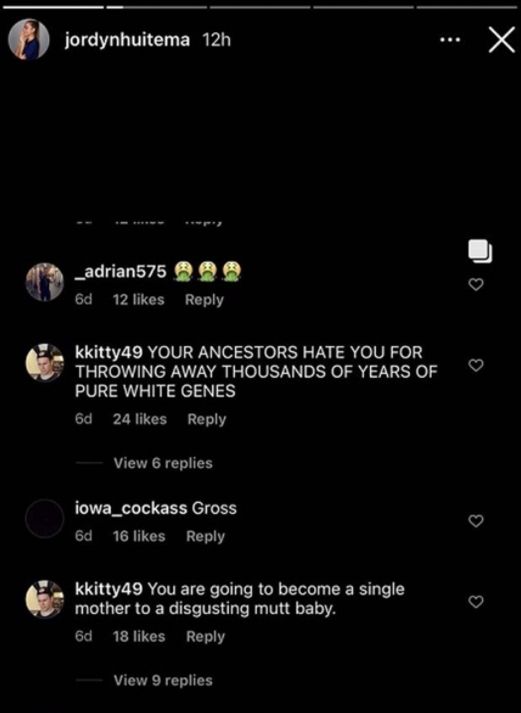Open iowa_cockass's dark profile avatar
This screenshot has height=713, width=521.
tap(45, 518)
